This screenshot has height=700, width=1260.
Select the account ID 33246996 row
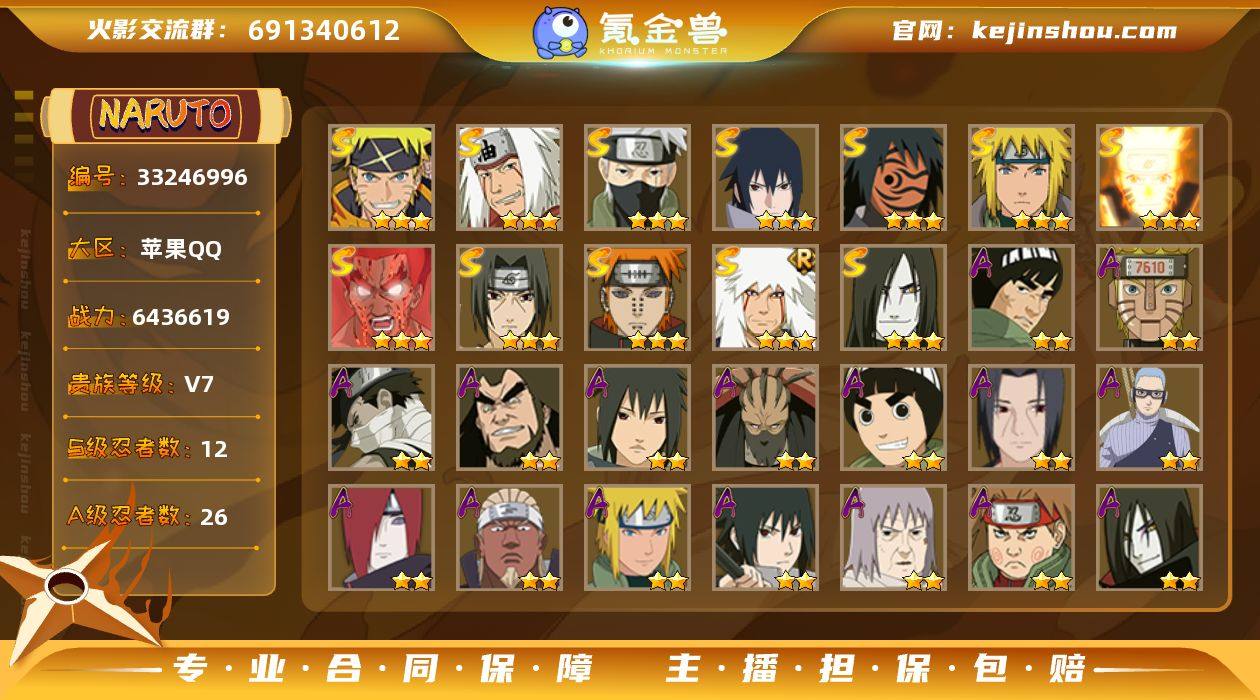coord(160,177)
